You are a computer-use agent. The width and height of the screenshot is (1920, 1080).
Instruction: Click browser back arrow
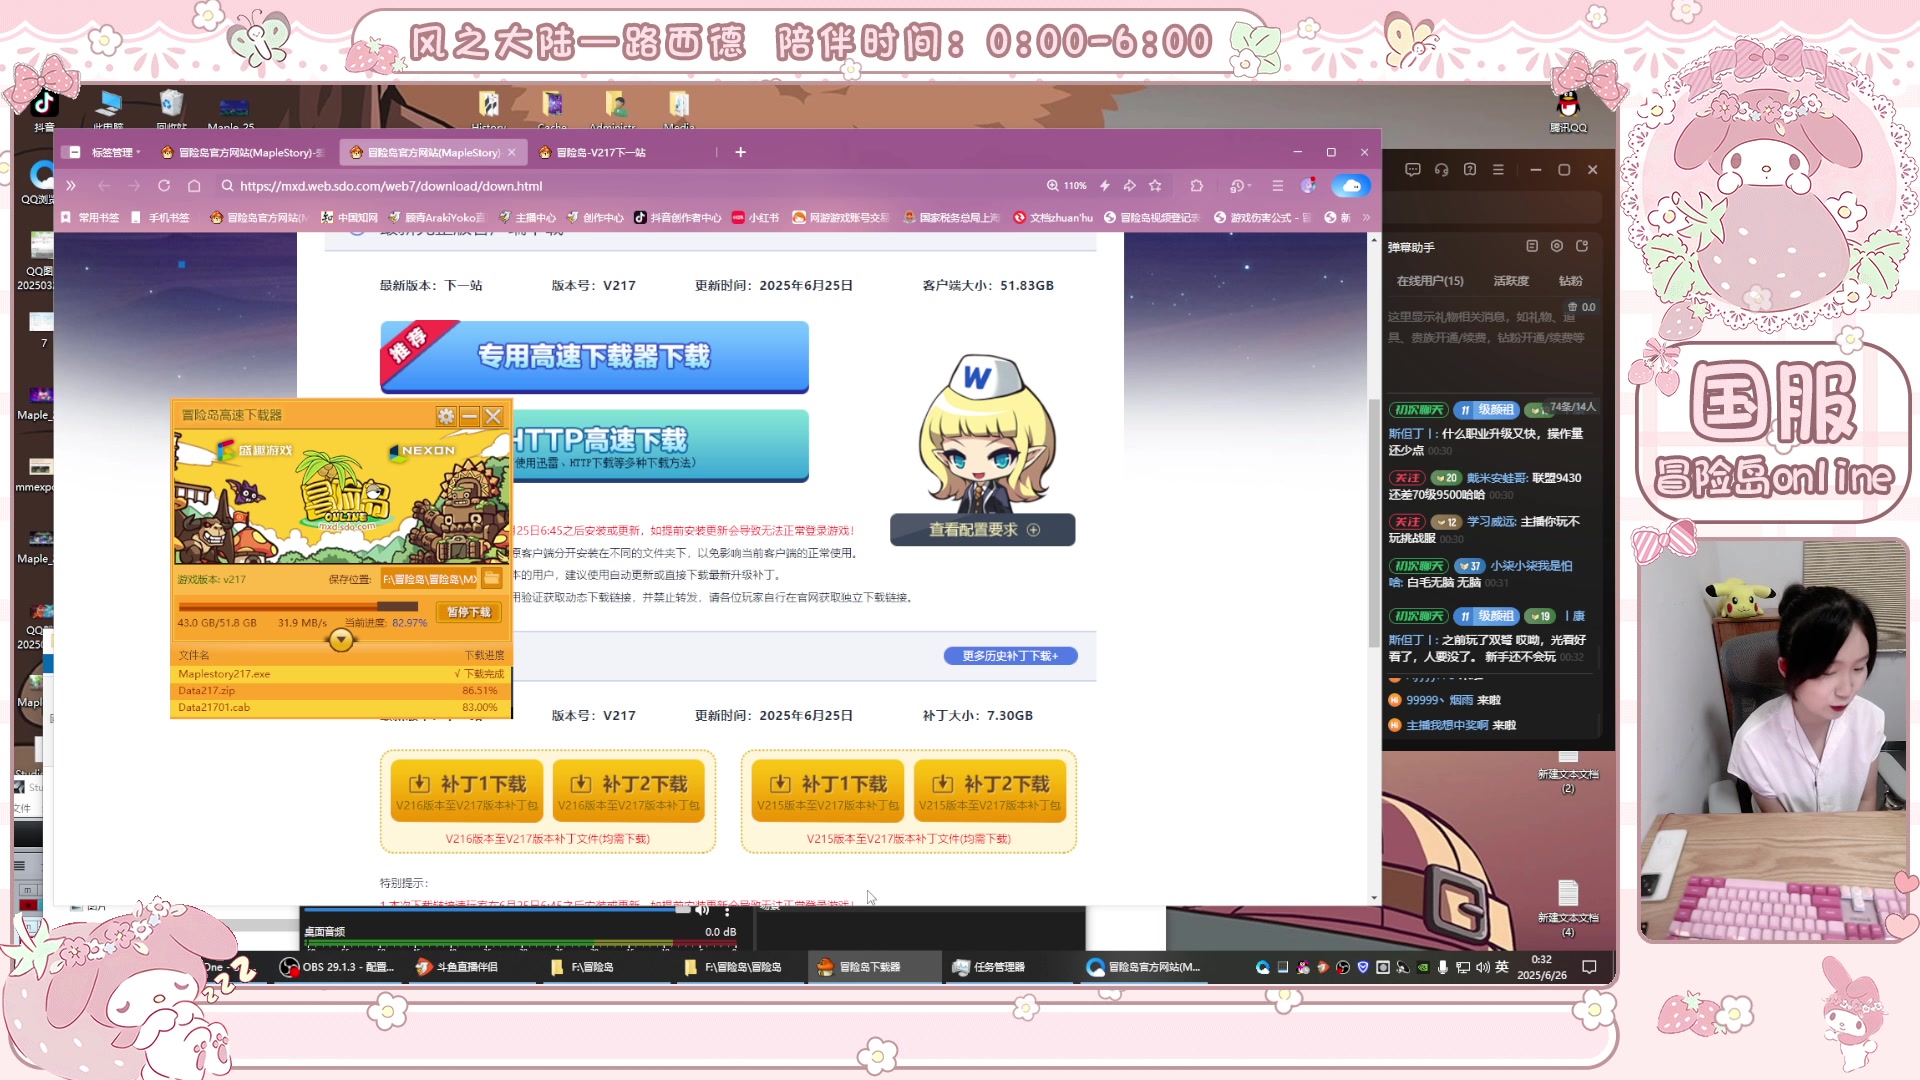pyautogui.click(x=104, y=186)
